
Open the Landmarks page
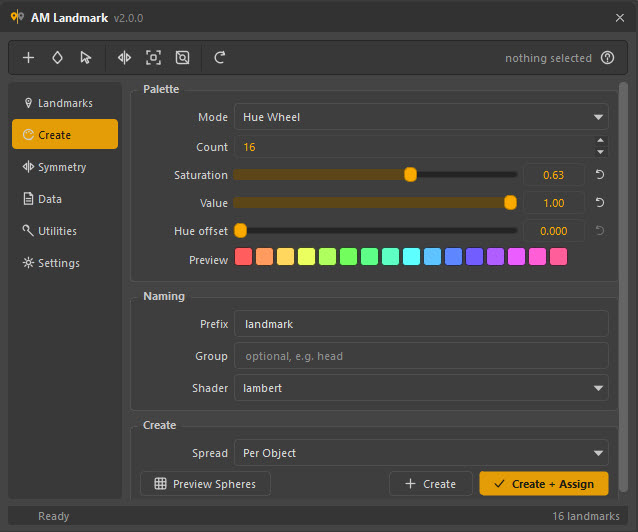(x=65, y=103)
